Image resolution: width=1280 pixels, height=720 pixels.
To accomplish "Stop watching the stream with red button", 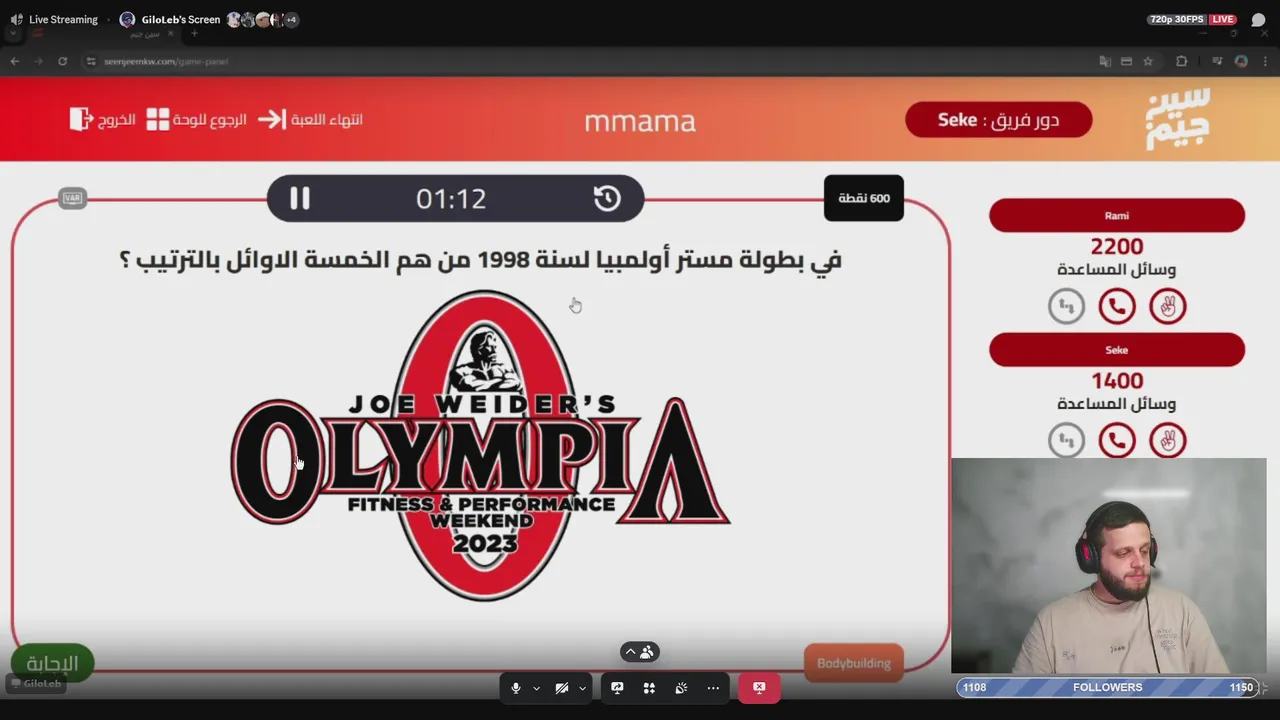I will [759, 688].
